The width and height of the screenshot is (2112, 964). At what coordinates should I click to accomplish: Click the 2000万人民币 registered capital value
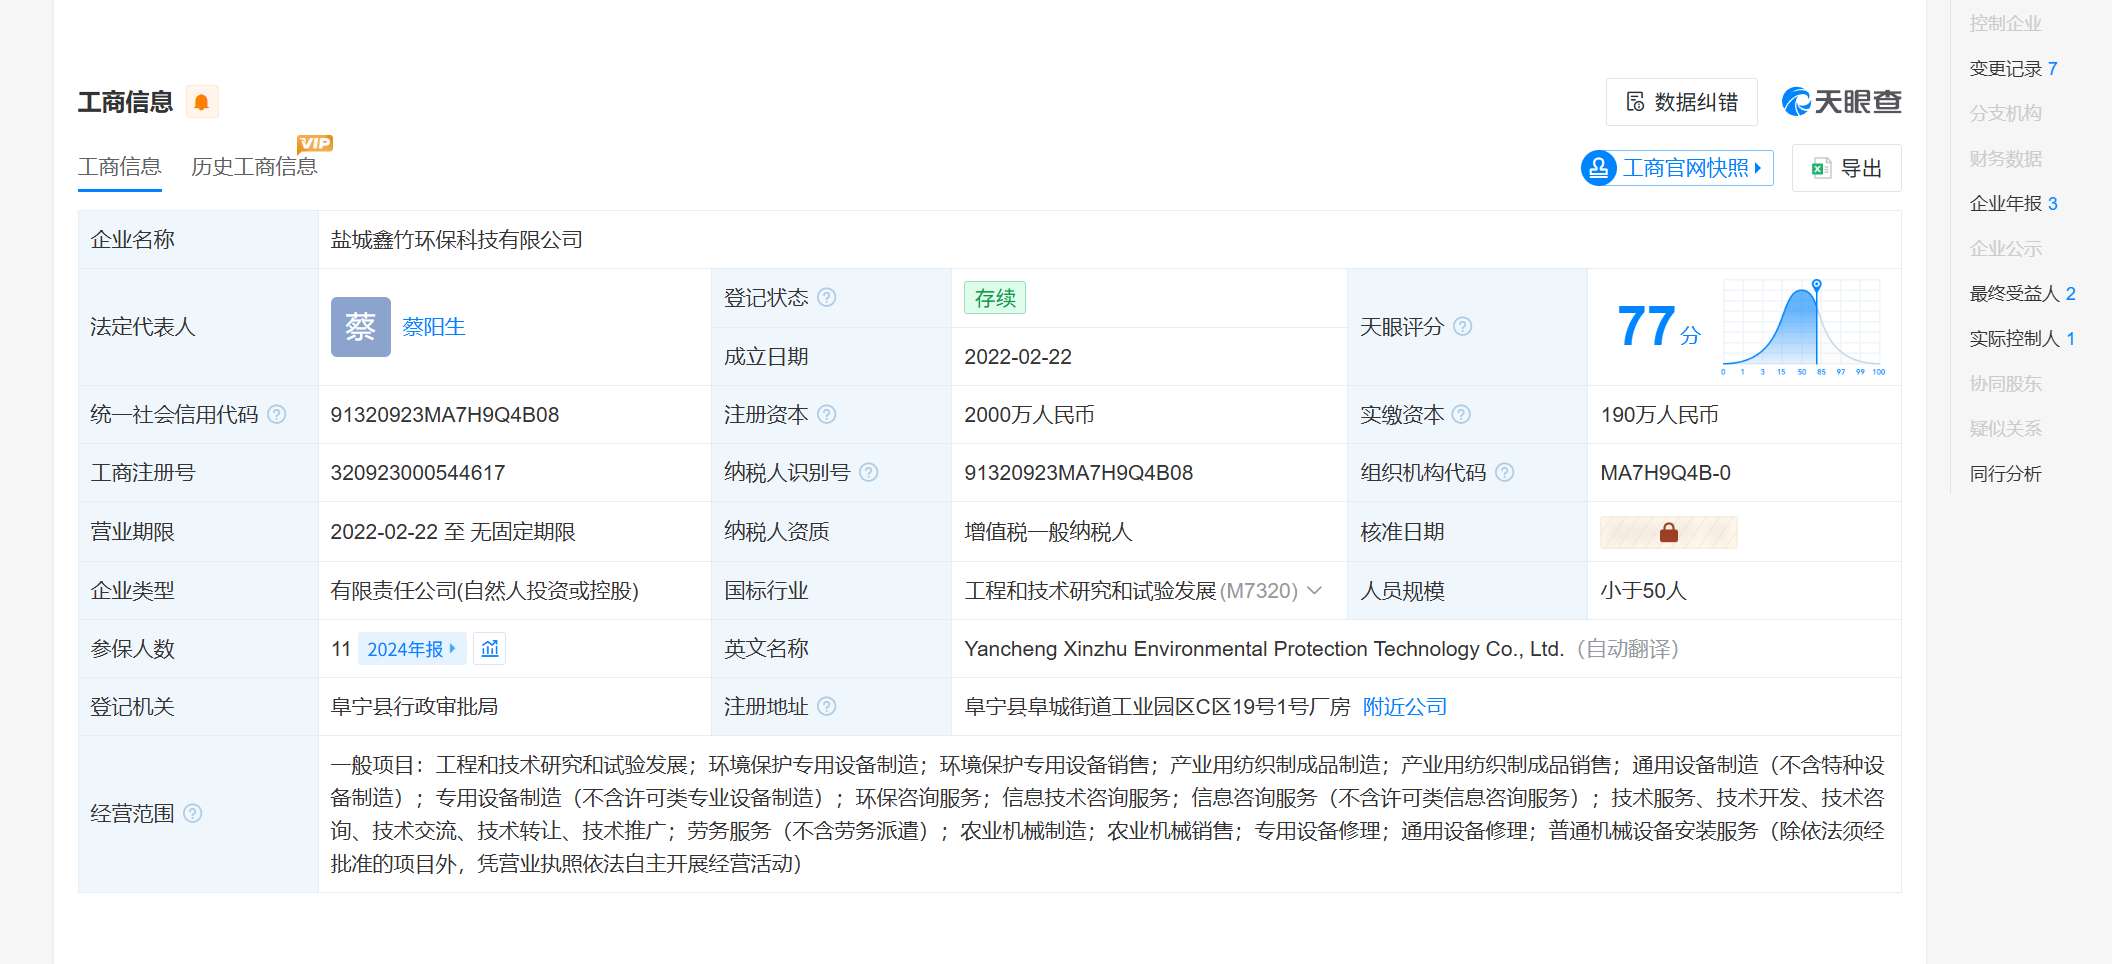1029,415
